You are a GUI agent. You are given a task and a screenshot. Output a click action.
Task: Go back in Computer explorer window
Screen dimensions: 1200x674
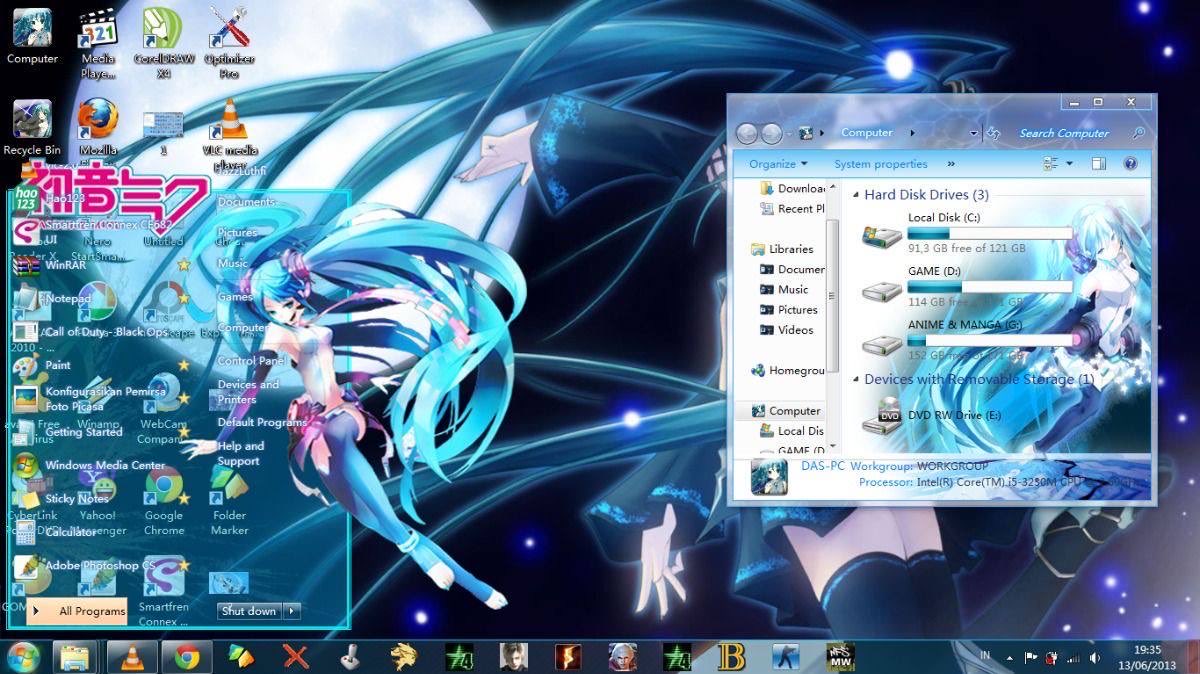point(747,133)
